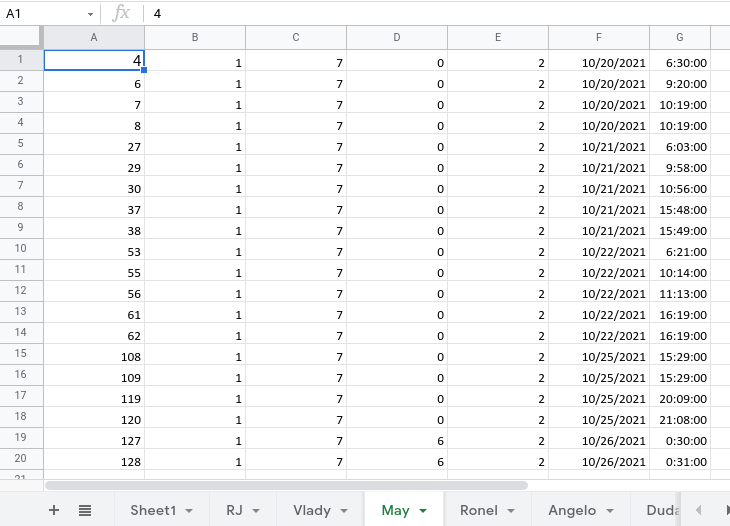Click cell with value 119
The image size is (730, 526).
pos(94,396)
